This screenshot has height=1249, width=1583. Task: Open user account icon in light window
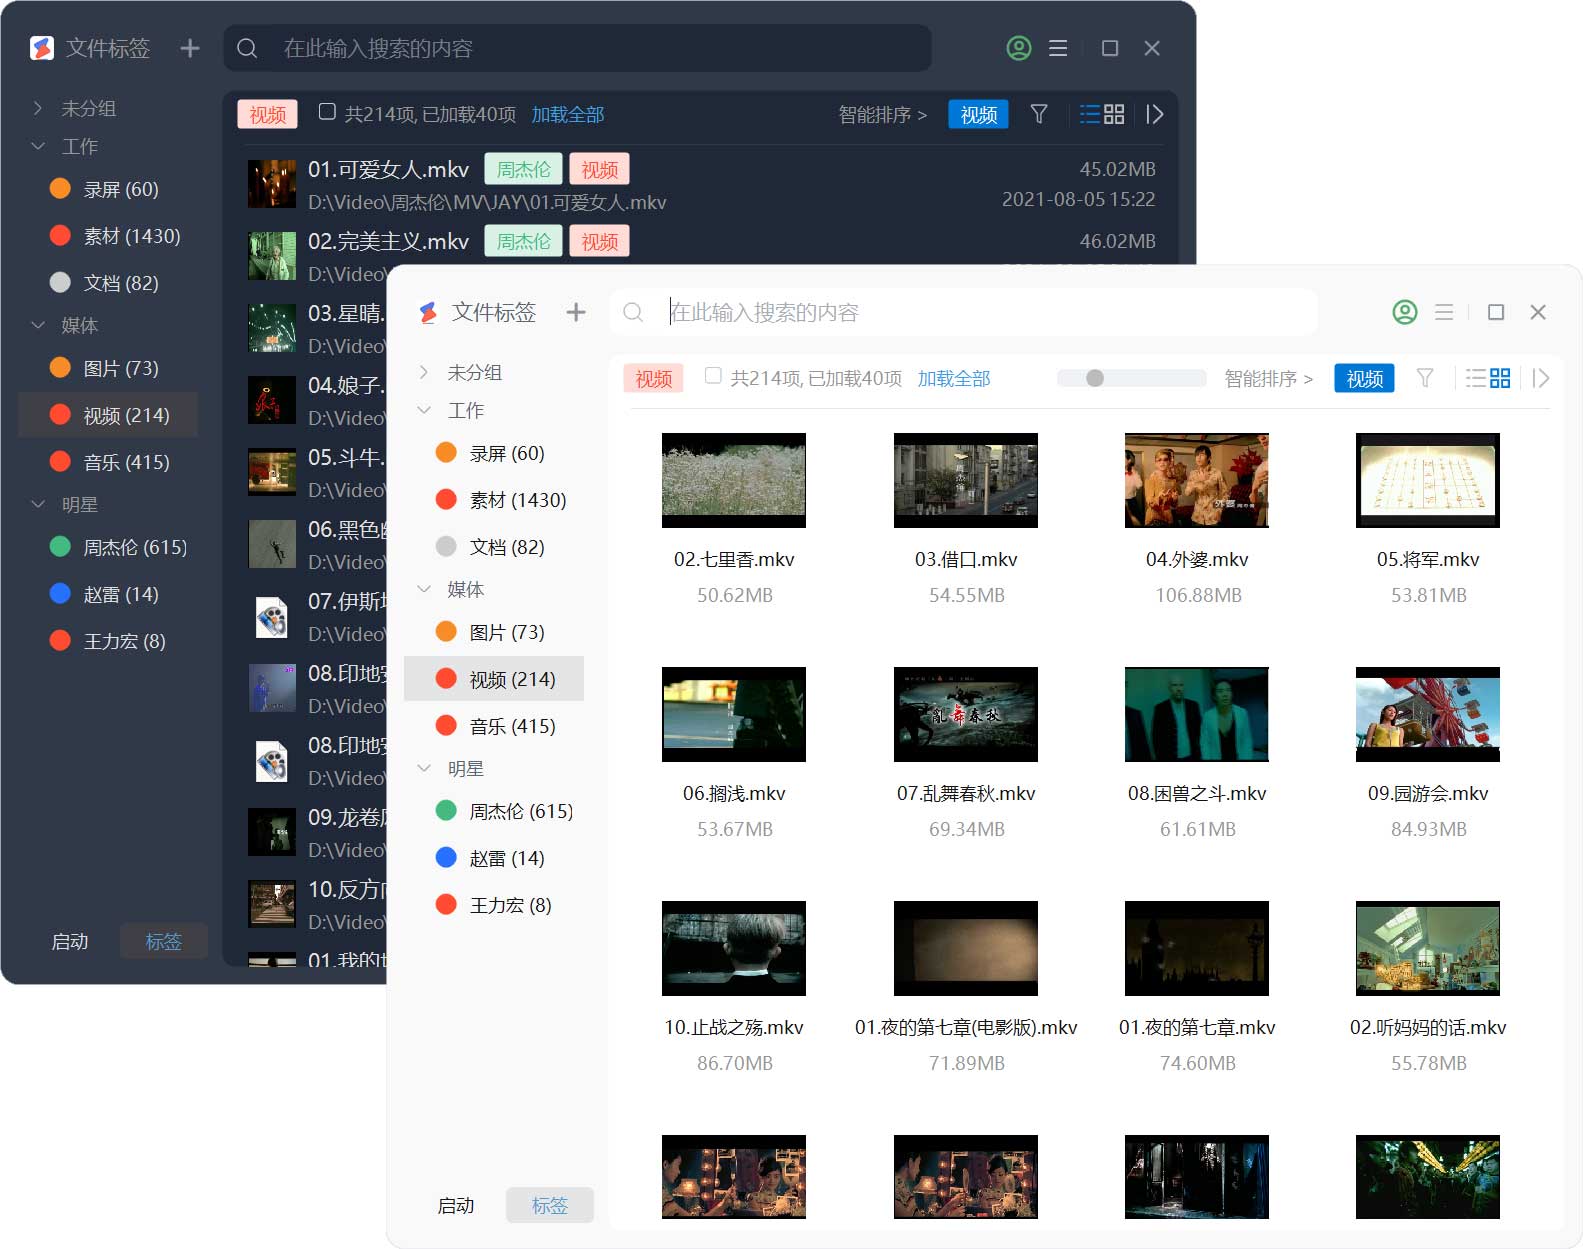point(1405,312)
